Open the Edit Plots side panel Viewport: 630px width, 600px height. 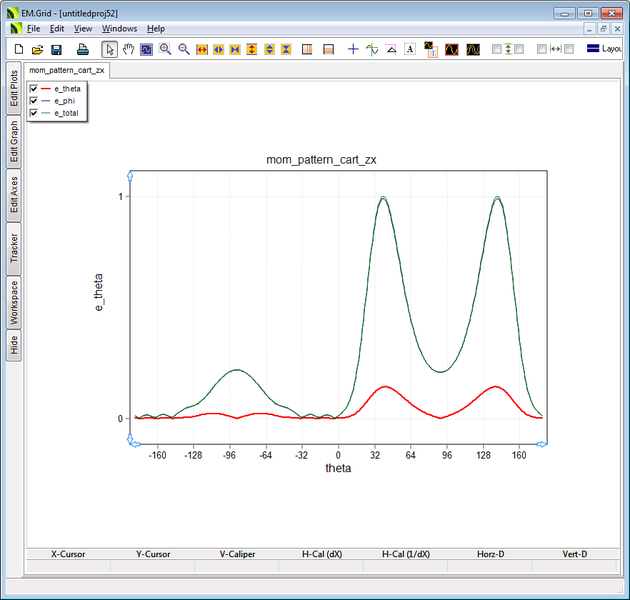pyautogui.click(x=14, y=86)
